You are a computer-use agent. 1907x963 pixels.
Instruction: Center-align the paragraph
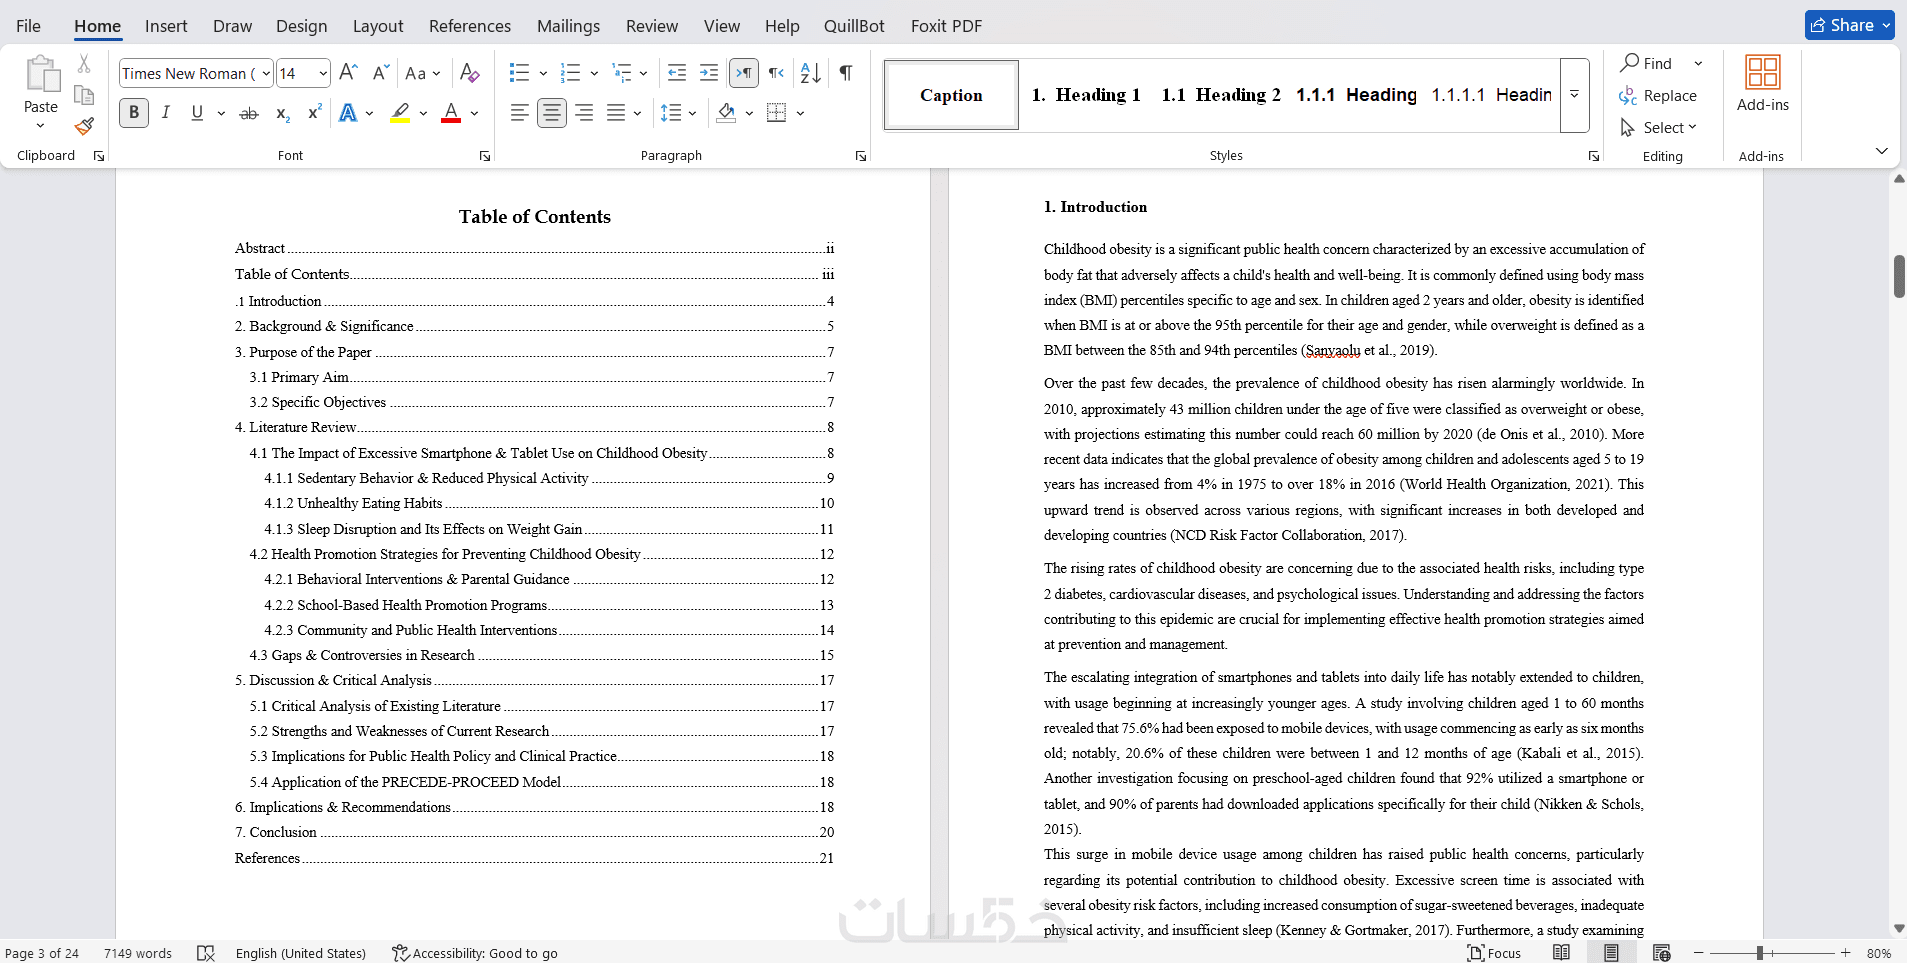(x=552, y=113)
